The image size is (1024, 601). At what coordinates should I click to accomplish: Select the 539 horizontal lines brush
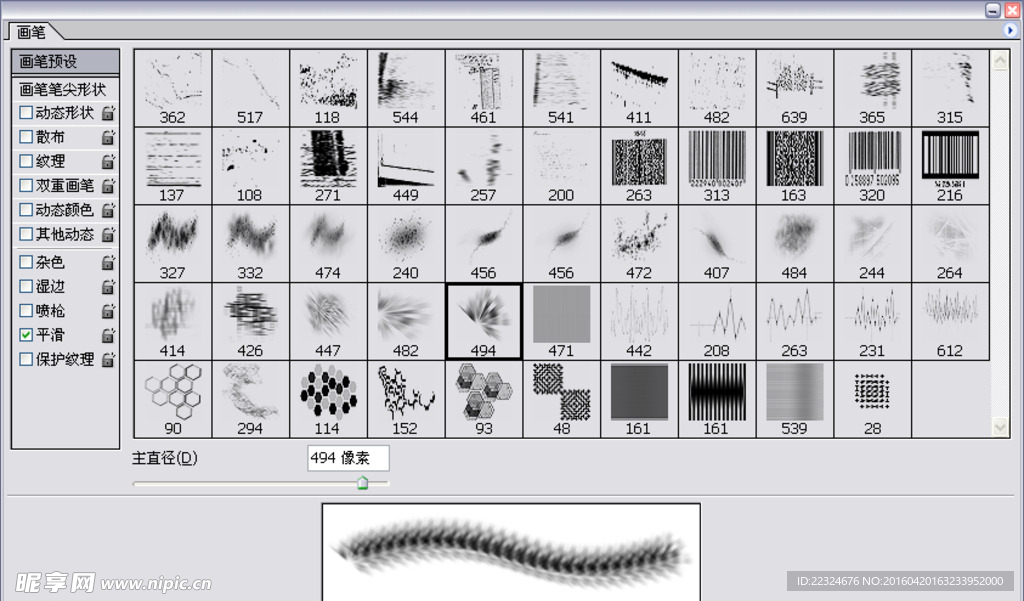(794, 399)
